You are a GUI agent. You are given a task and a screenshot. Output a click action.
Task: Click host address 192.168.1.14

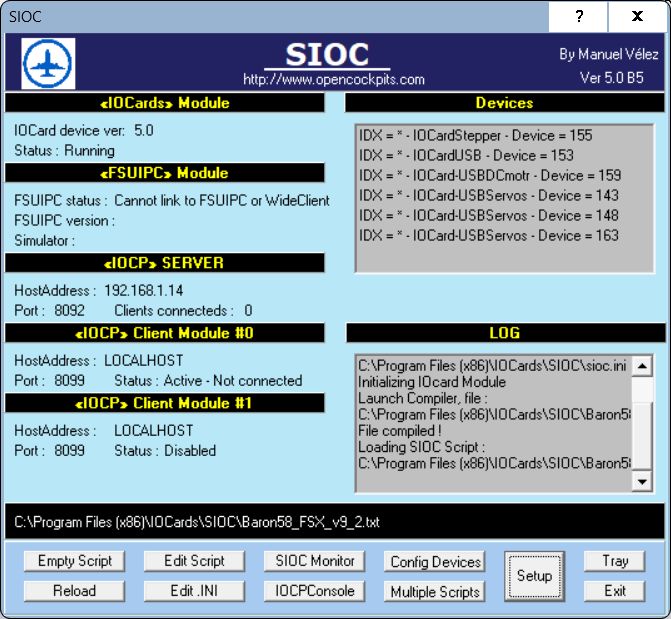point(144,291)
